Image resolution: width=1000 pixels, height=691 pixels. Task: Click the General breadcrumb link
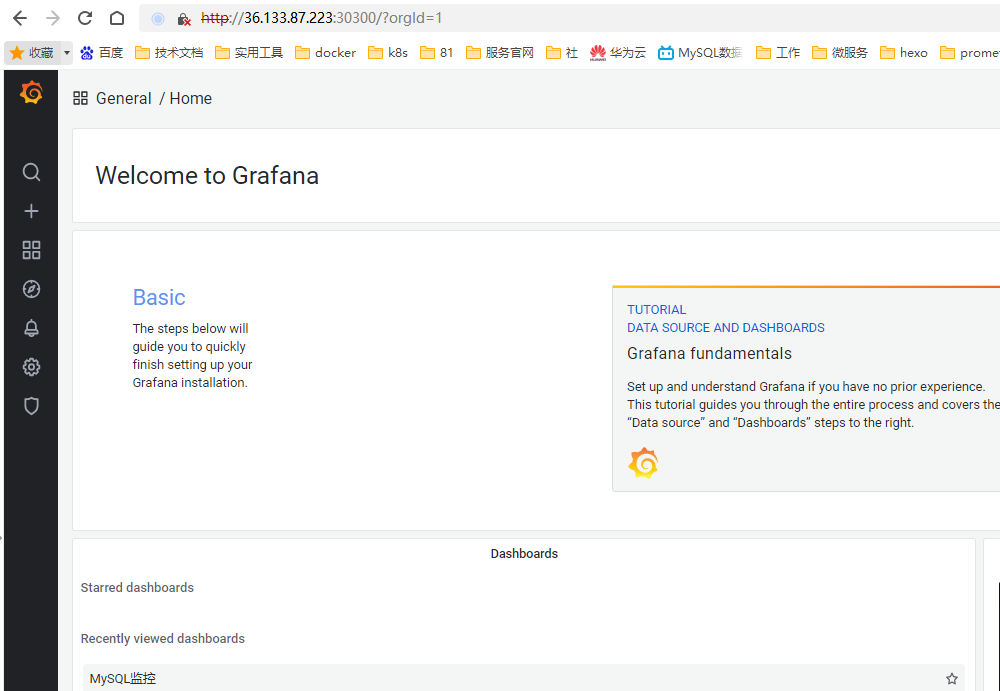click(124, 98)
